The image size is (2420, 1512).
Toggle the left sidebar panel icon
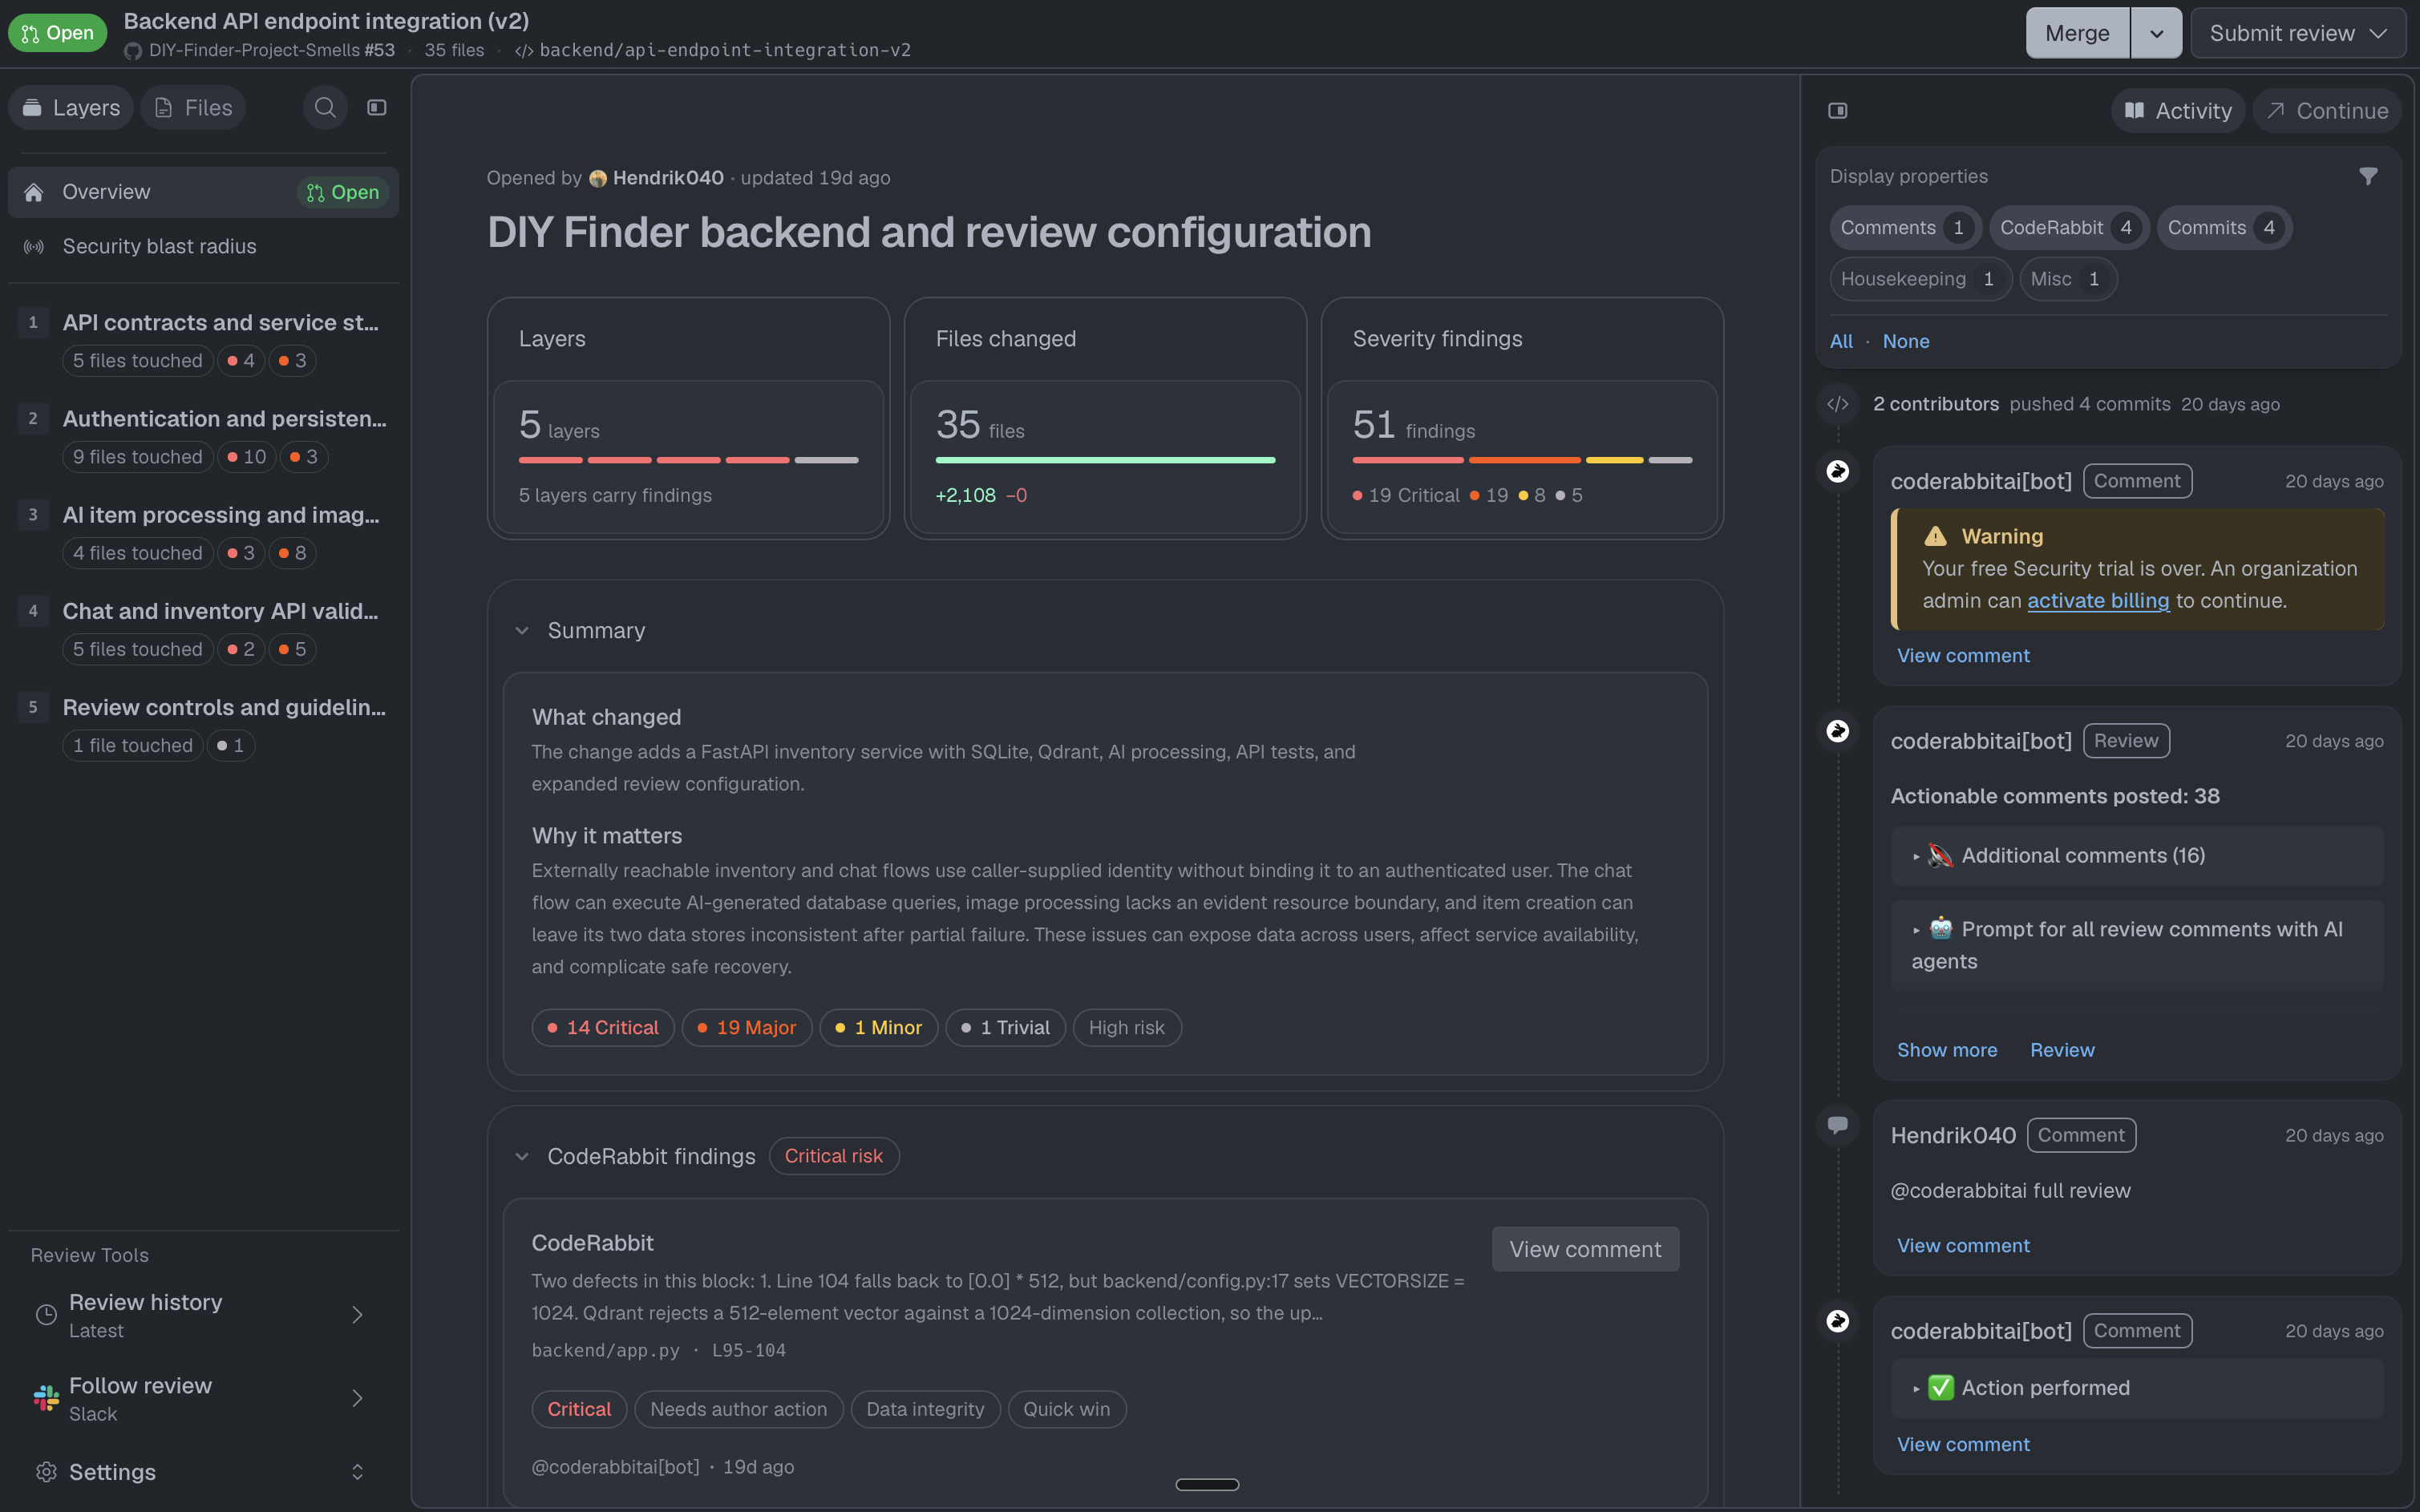[x=377, y=107]
